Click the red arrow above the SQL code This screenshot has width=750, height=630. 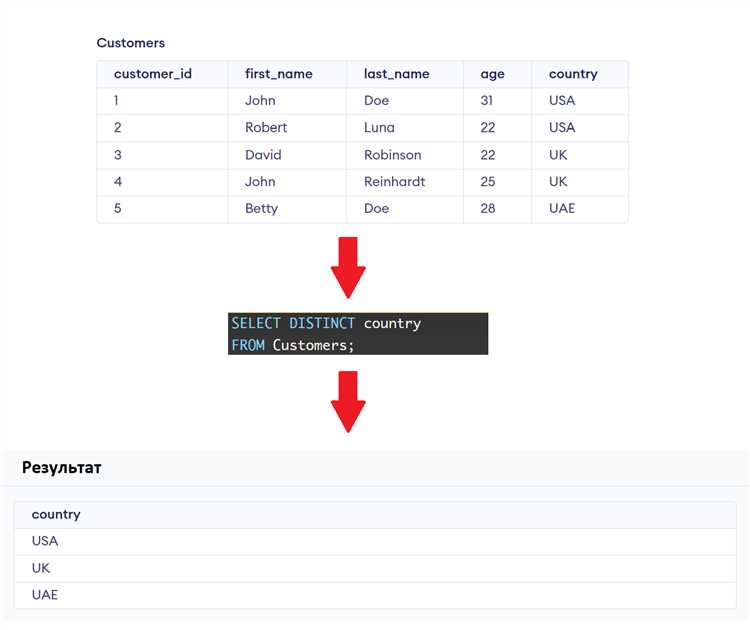[x=348, y=267]
